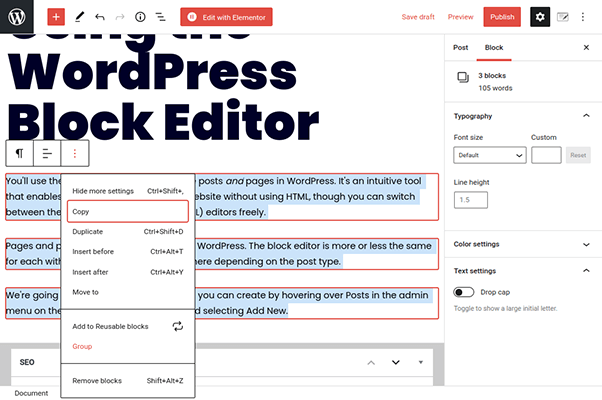This screenshot has width=602, height=400.
Task: Select Group from block menu
Action: 128,346
